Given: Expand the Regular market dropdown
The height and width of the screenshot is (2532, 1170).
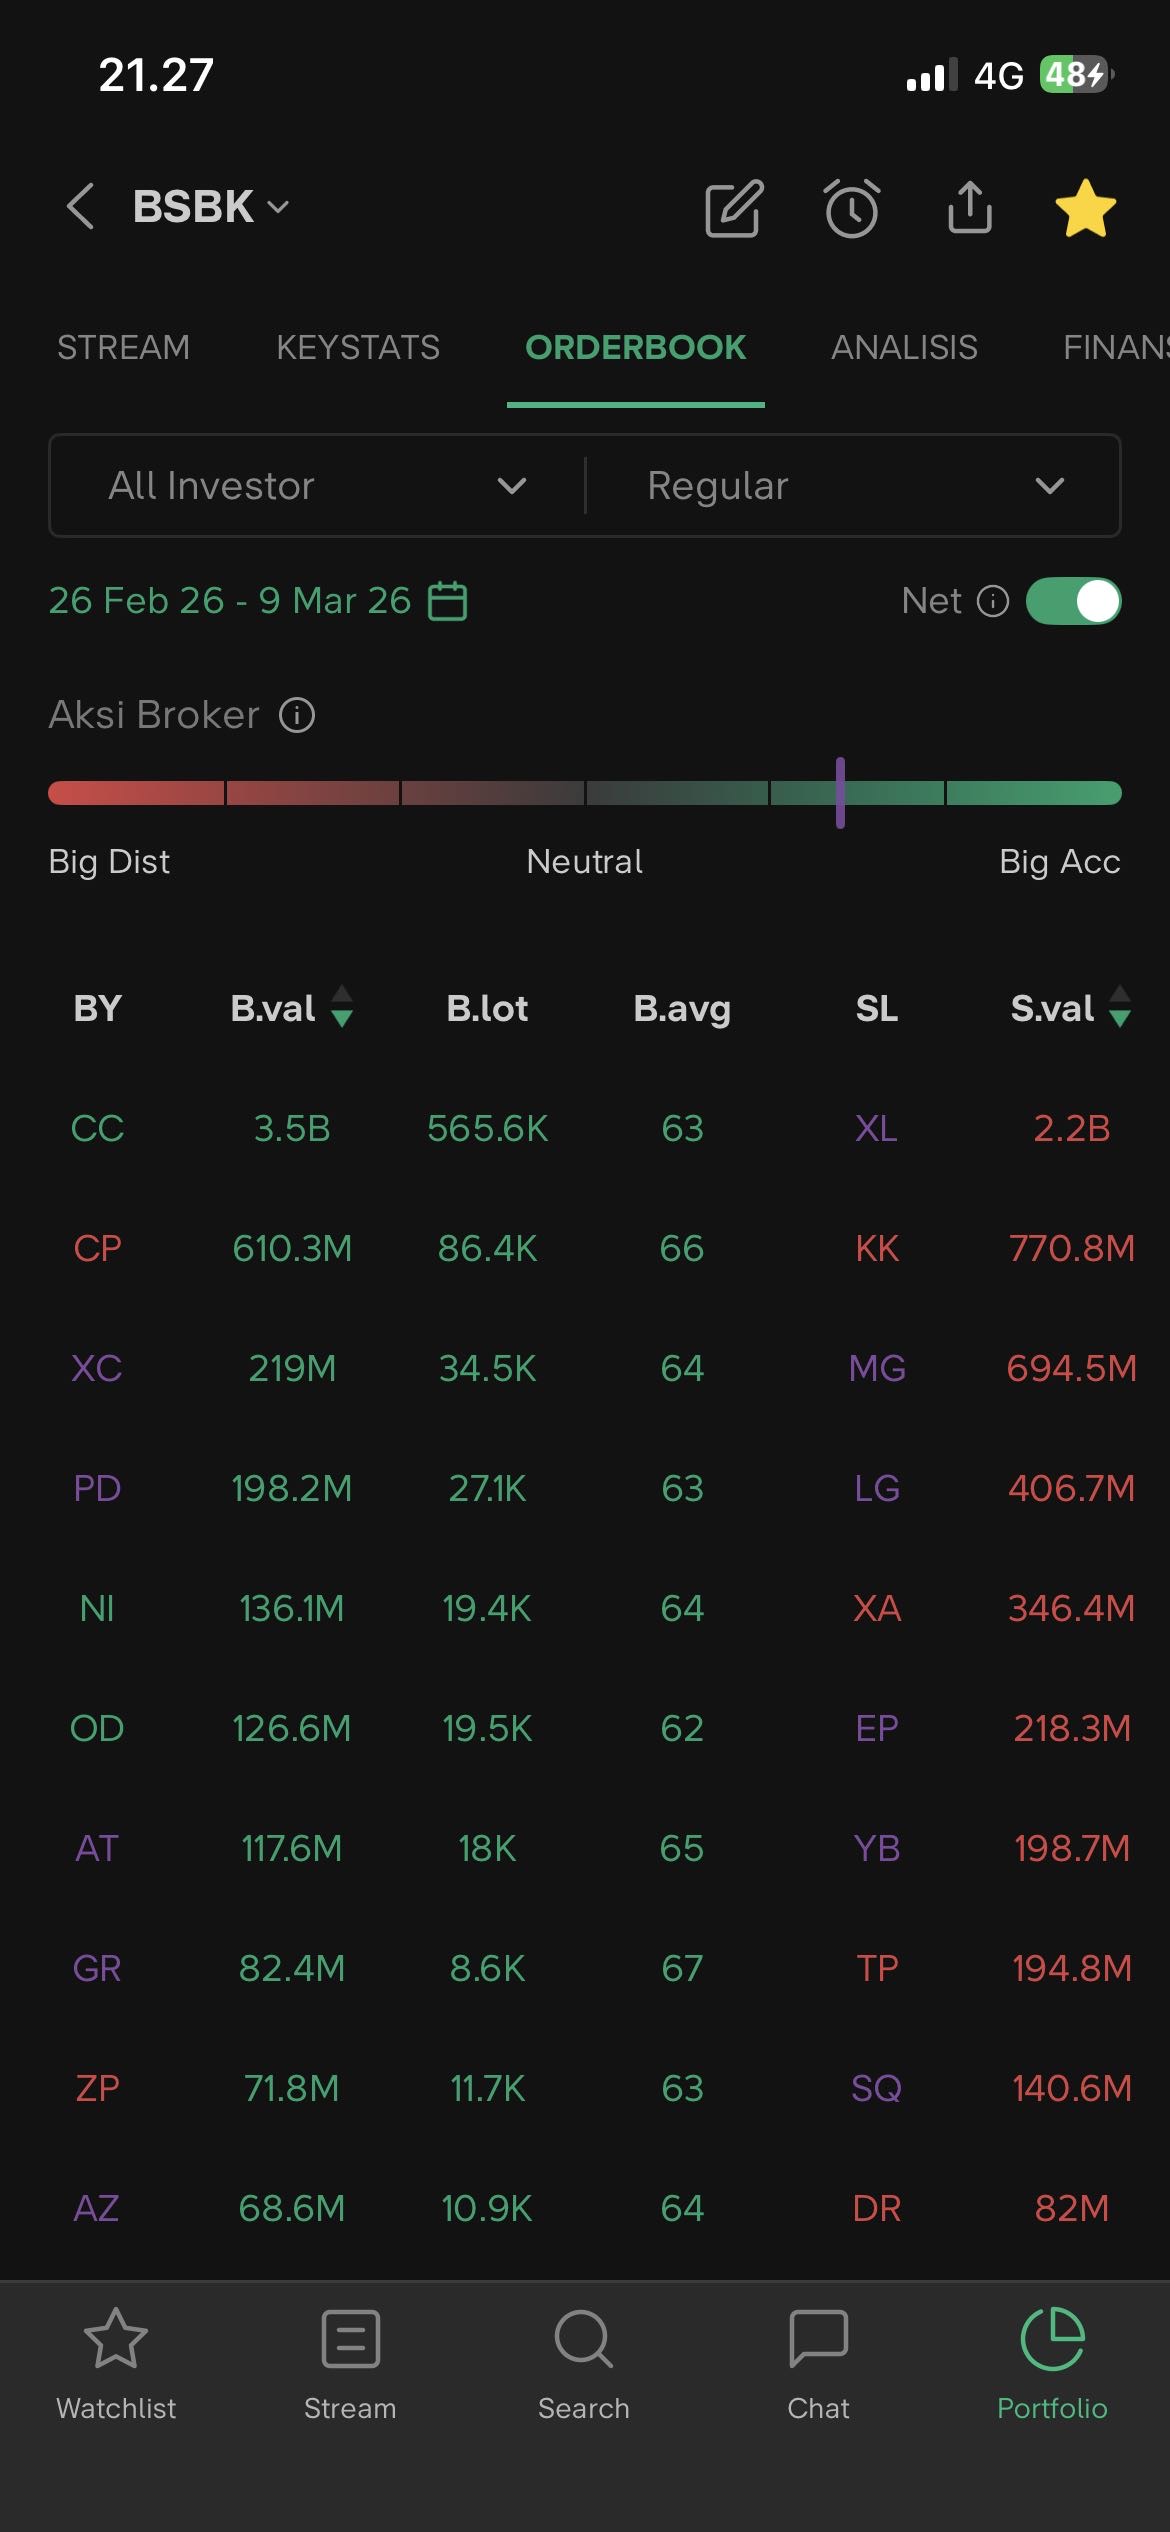Looking at the screenshot, I should coord(854,486).
